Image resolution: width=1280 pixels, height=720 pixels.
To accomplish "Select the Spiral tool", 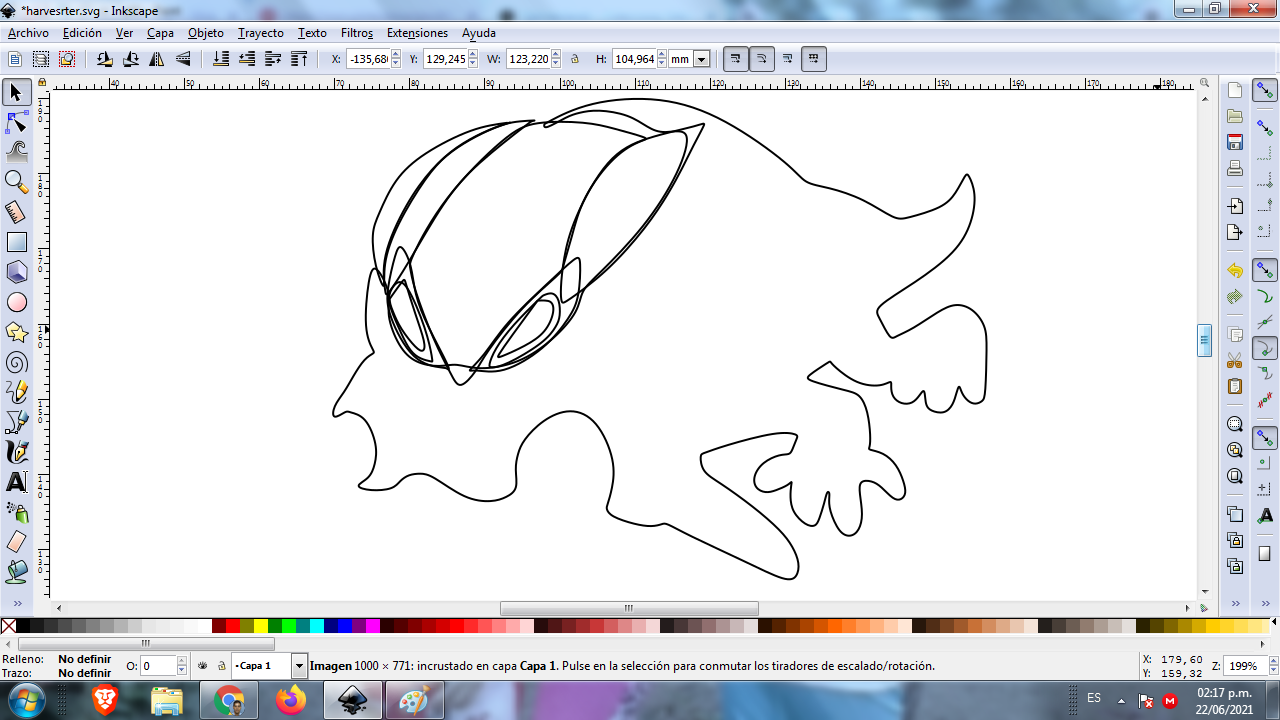I will pyautogui.click(x=16, y=362).
